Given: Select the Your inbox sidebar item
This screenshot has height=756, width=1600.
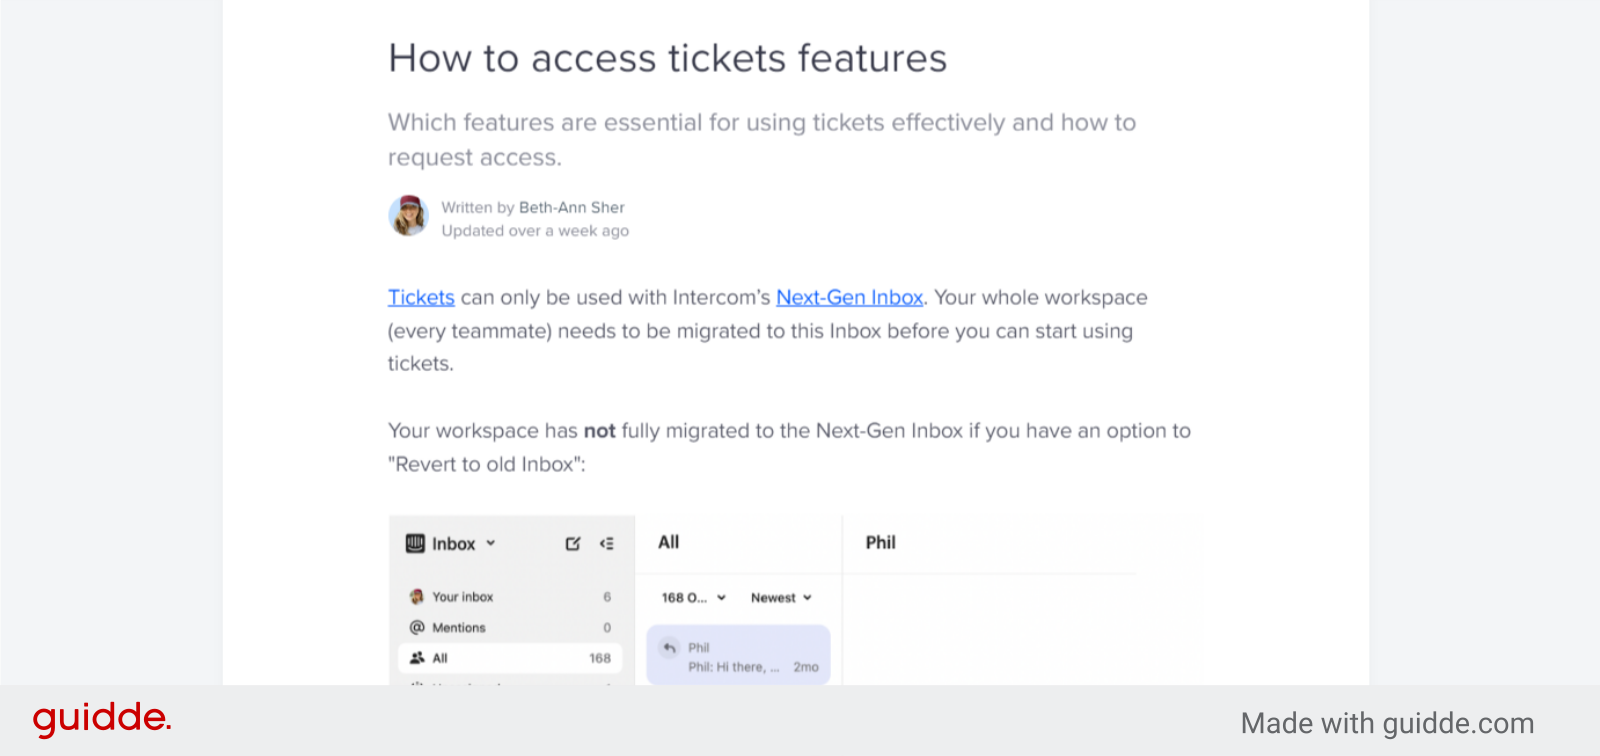Looking at the screenshot, I should click(462, 596).
